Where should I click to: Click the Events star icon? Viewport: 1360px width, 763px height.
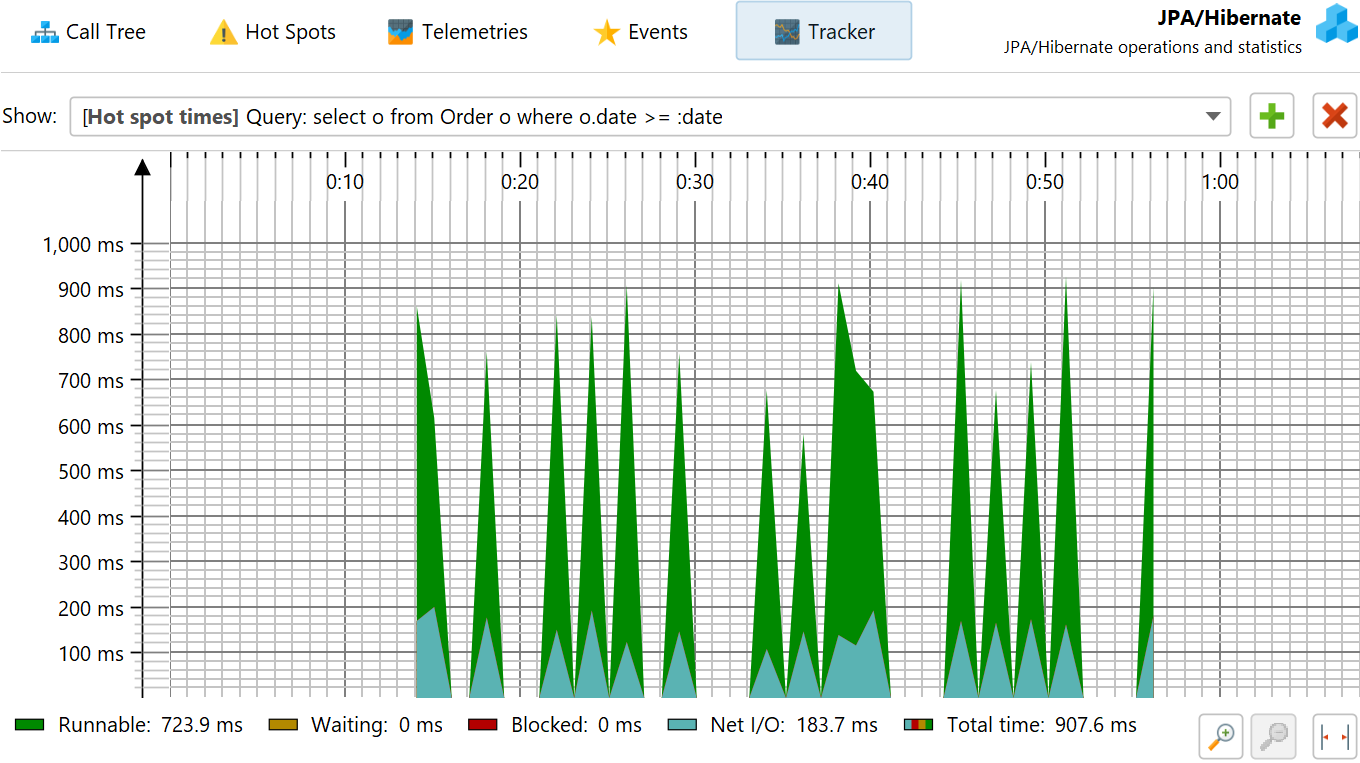tap(606, 32)
